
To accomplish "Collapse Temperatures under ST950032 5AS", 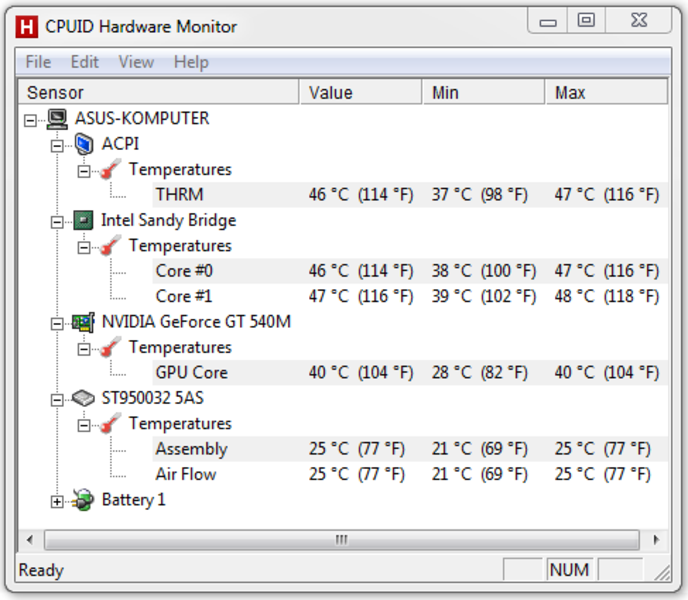I will click(x=84, y=425).
